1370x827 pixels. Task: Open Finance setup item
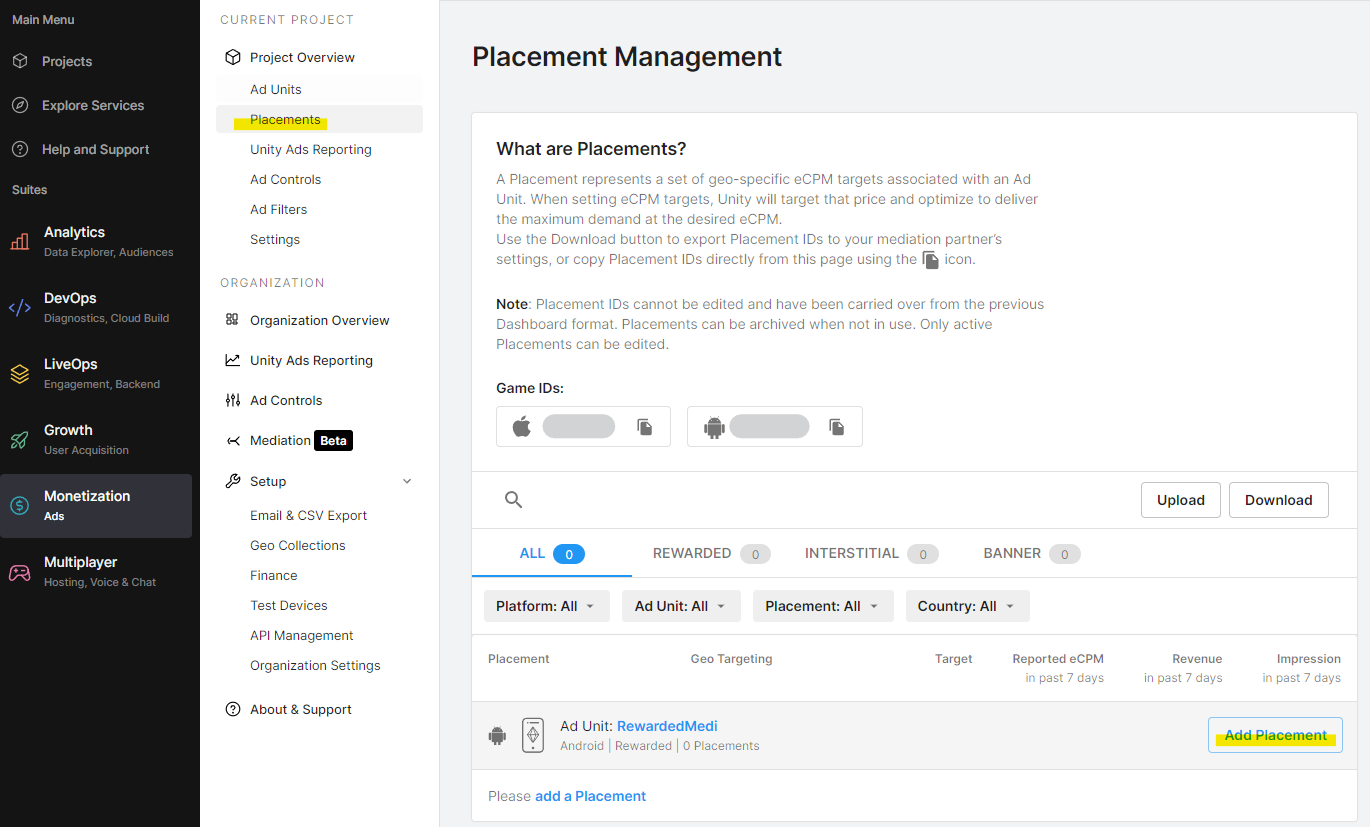pos(274,575)
